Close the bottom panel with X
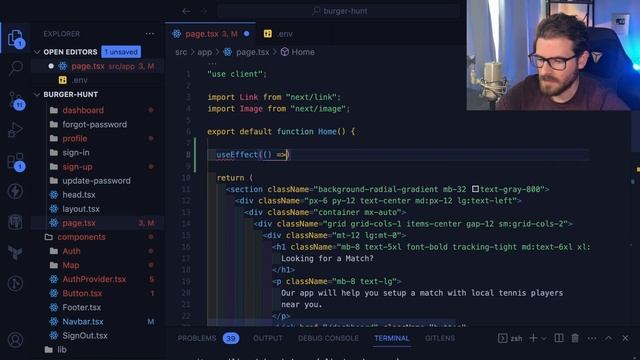The image size is (640, 360). pos(625,338)
